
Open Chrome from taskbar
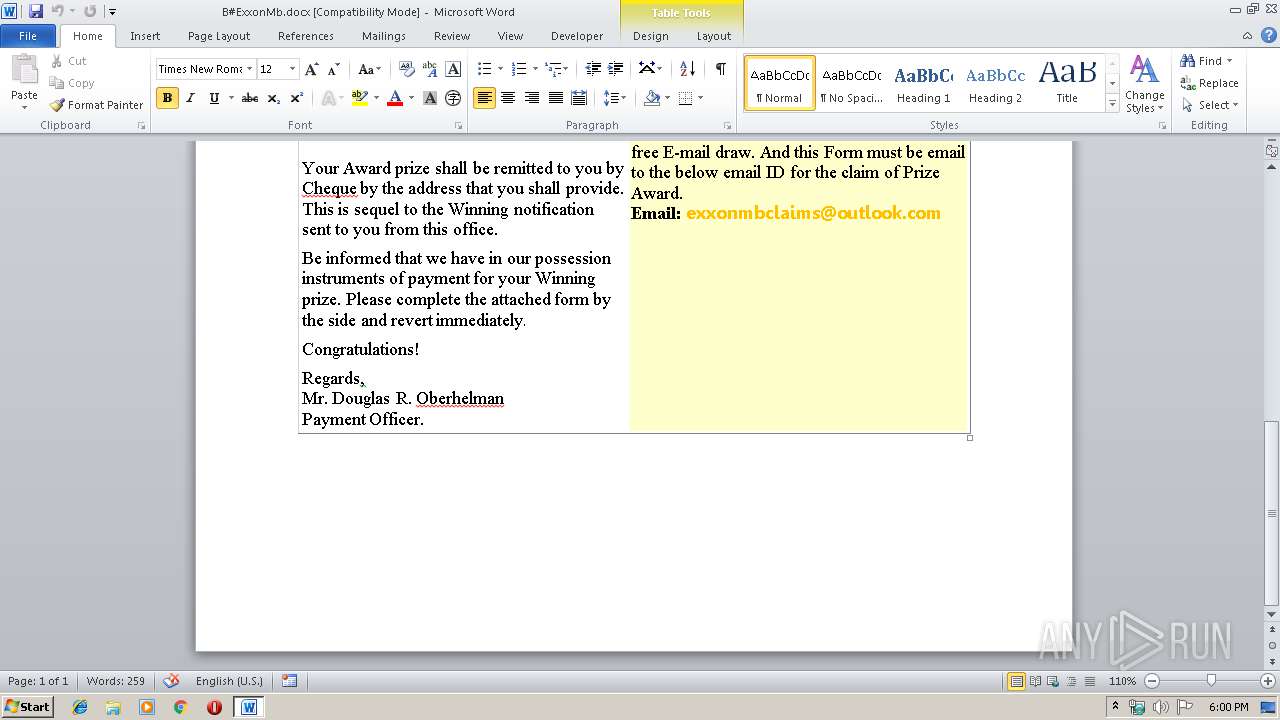(x=181, y=706)
